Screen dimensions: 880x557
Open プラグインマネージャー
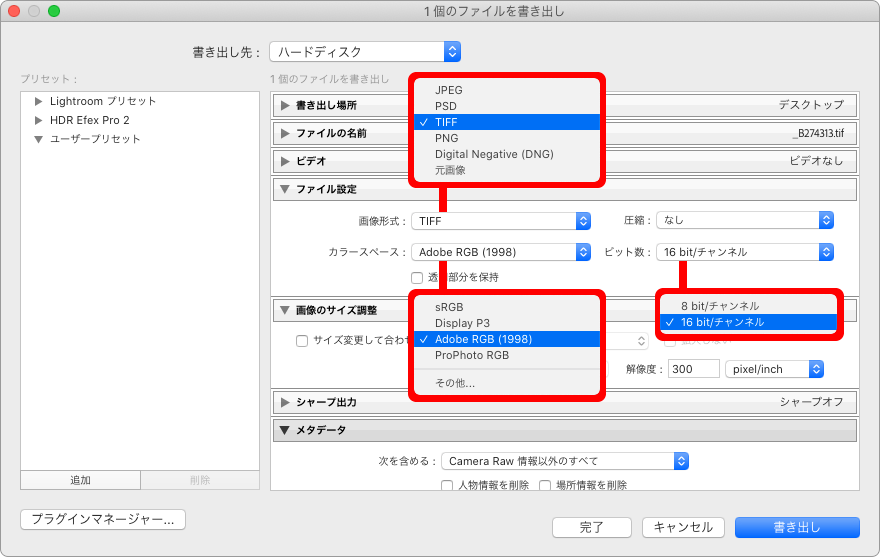click(103, 519)
